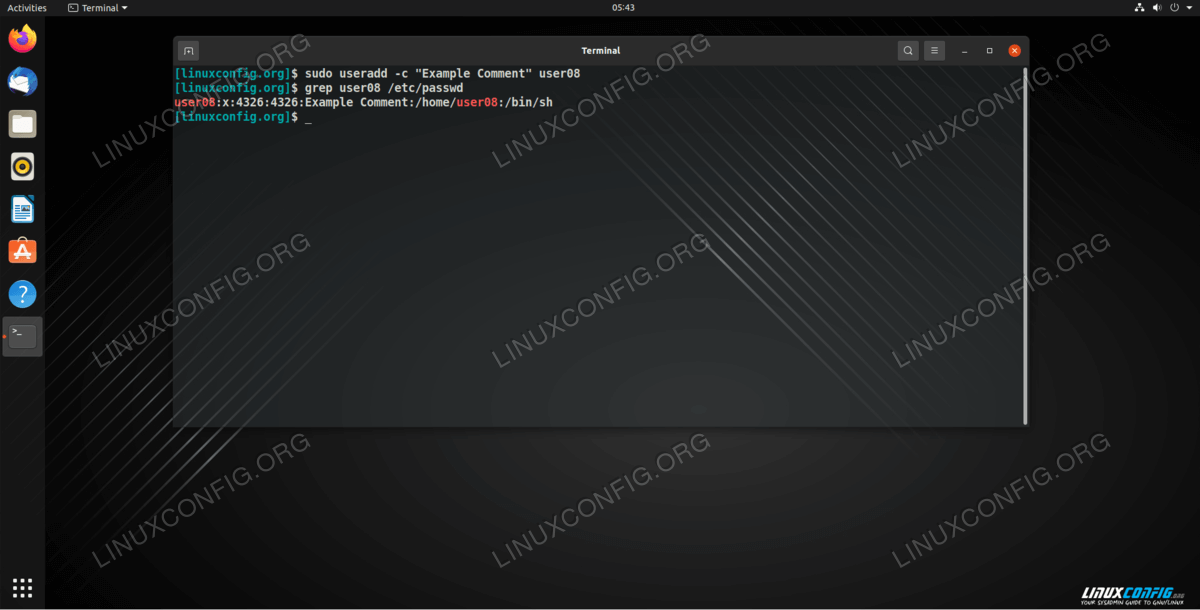Viewport: 1200px width, 610px height.
Task: Maximize the Terminal window
Action: 989,51
